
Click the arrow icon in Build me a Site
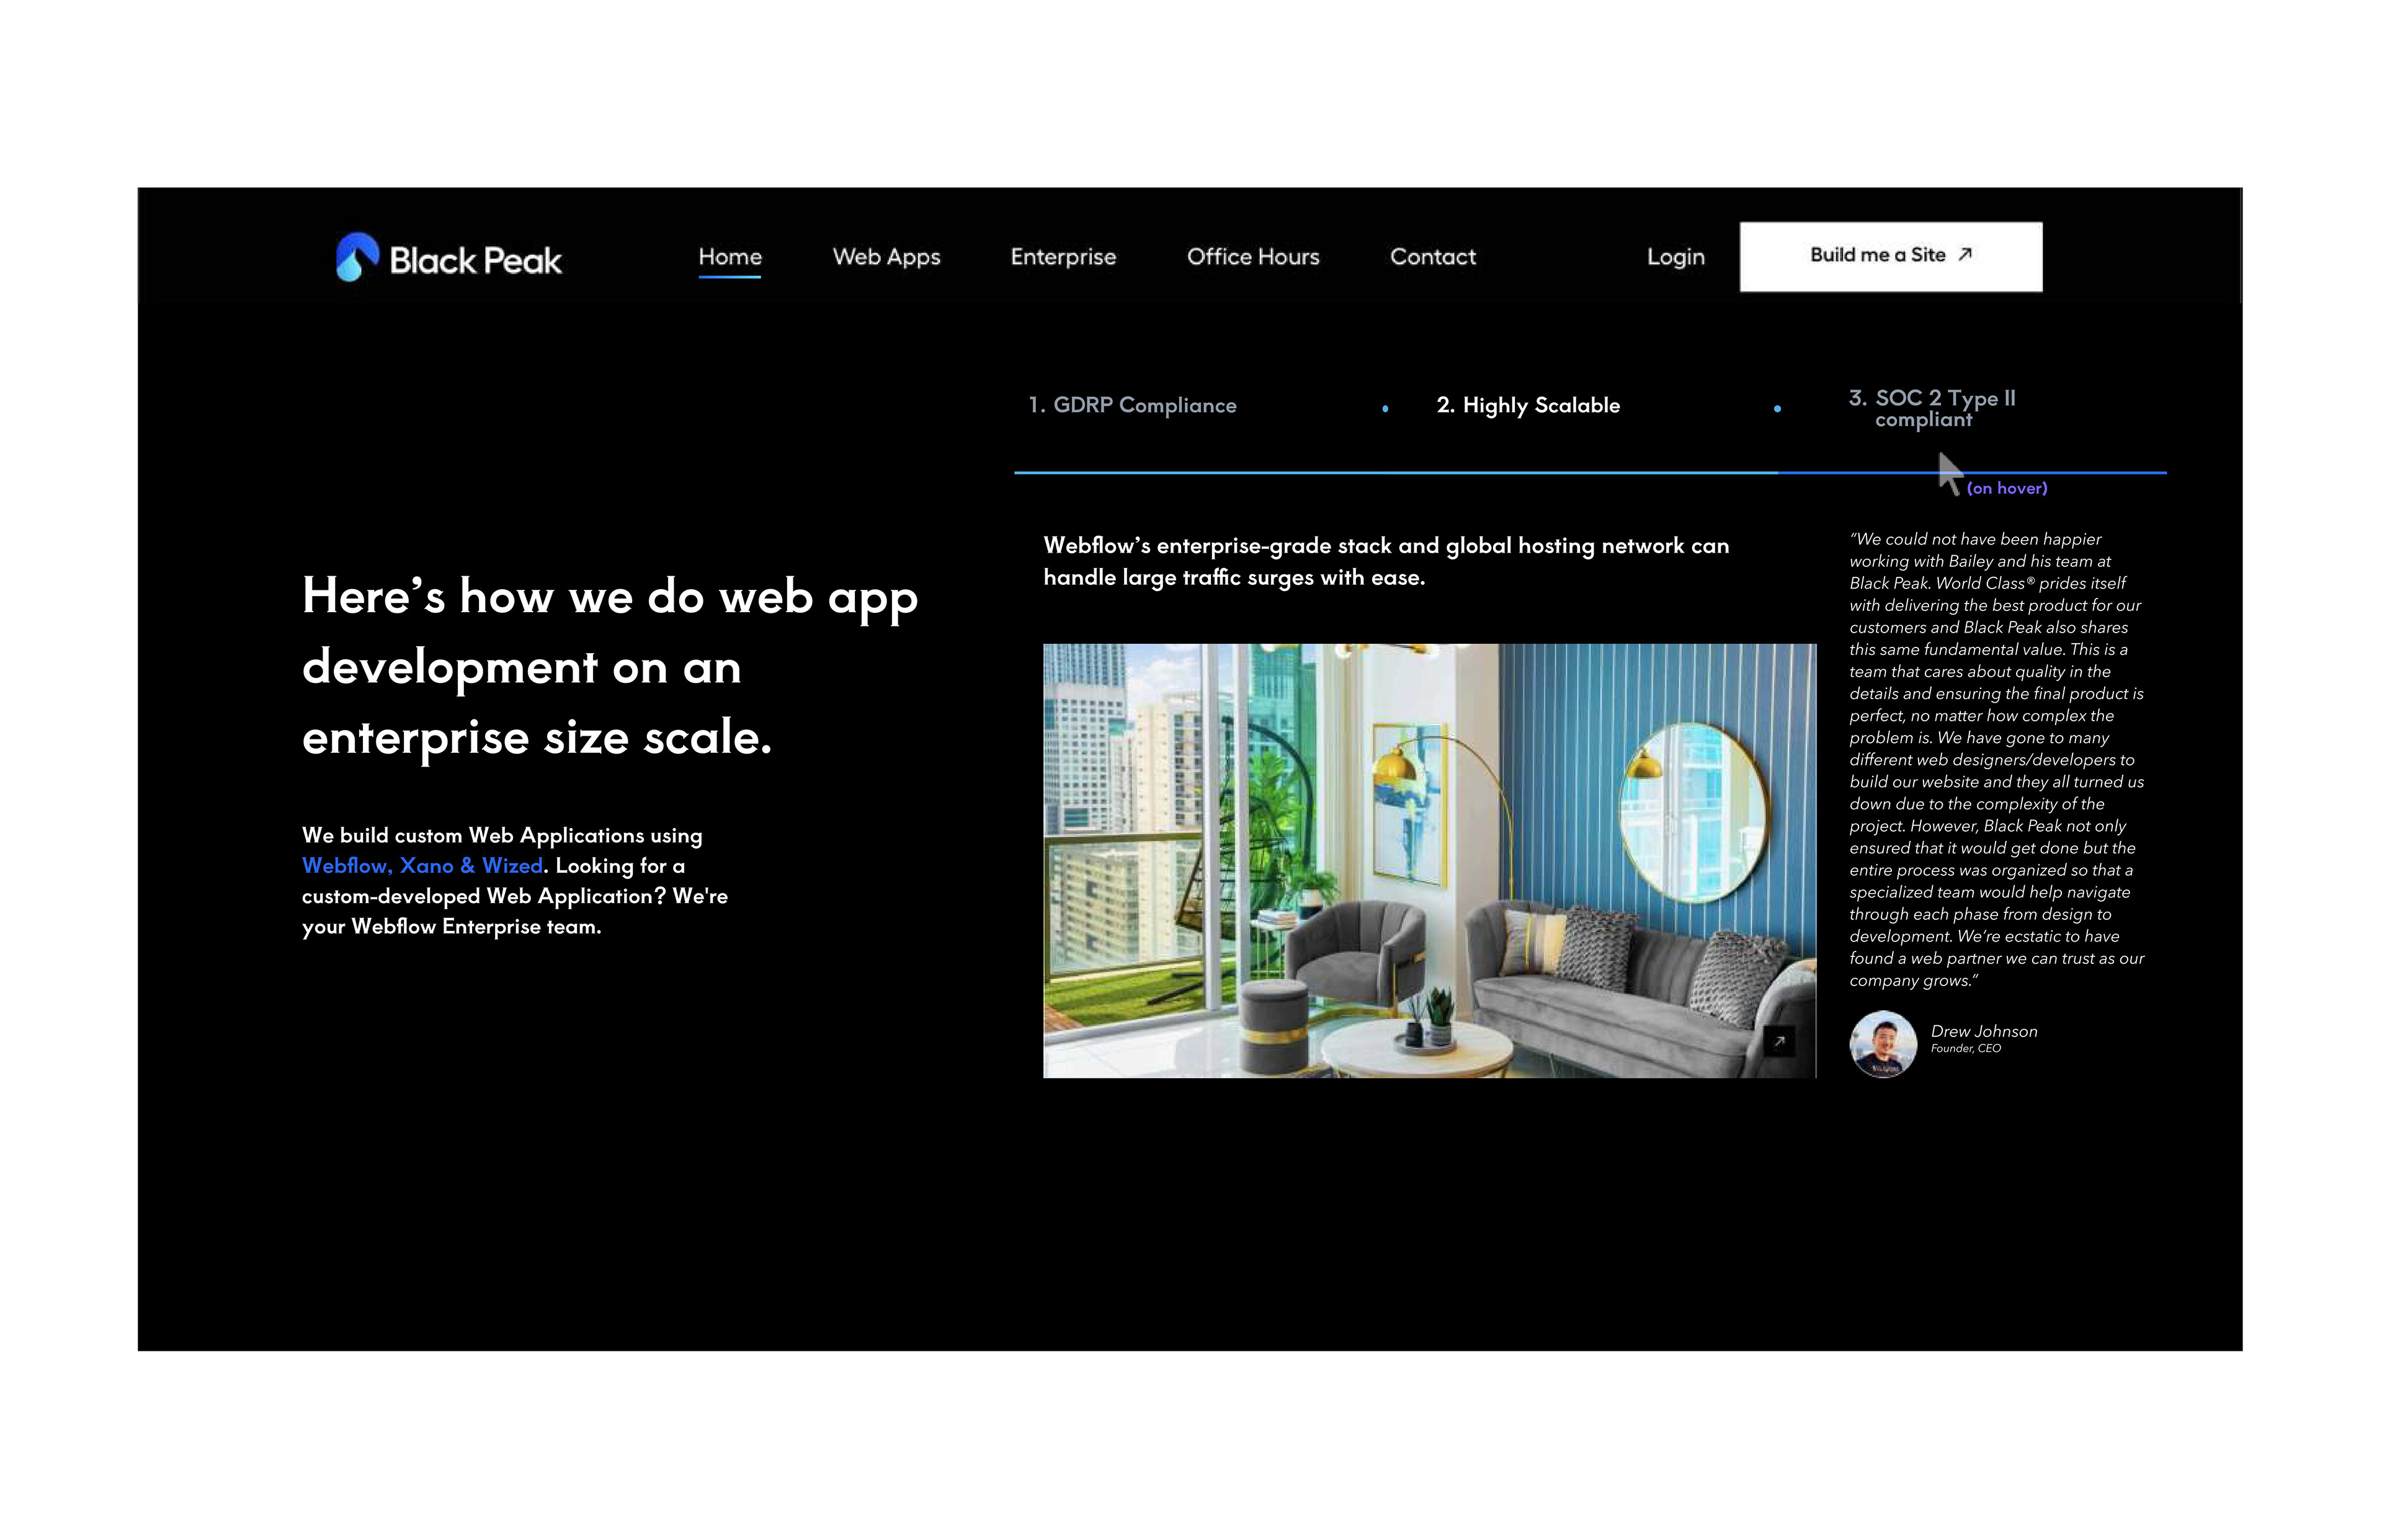1964,254
